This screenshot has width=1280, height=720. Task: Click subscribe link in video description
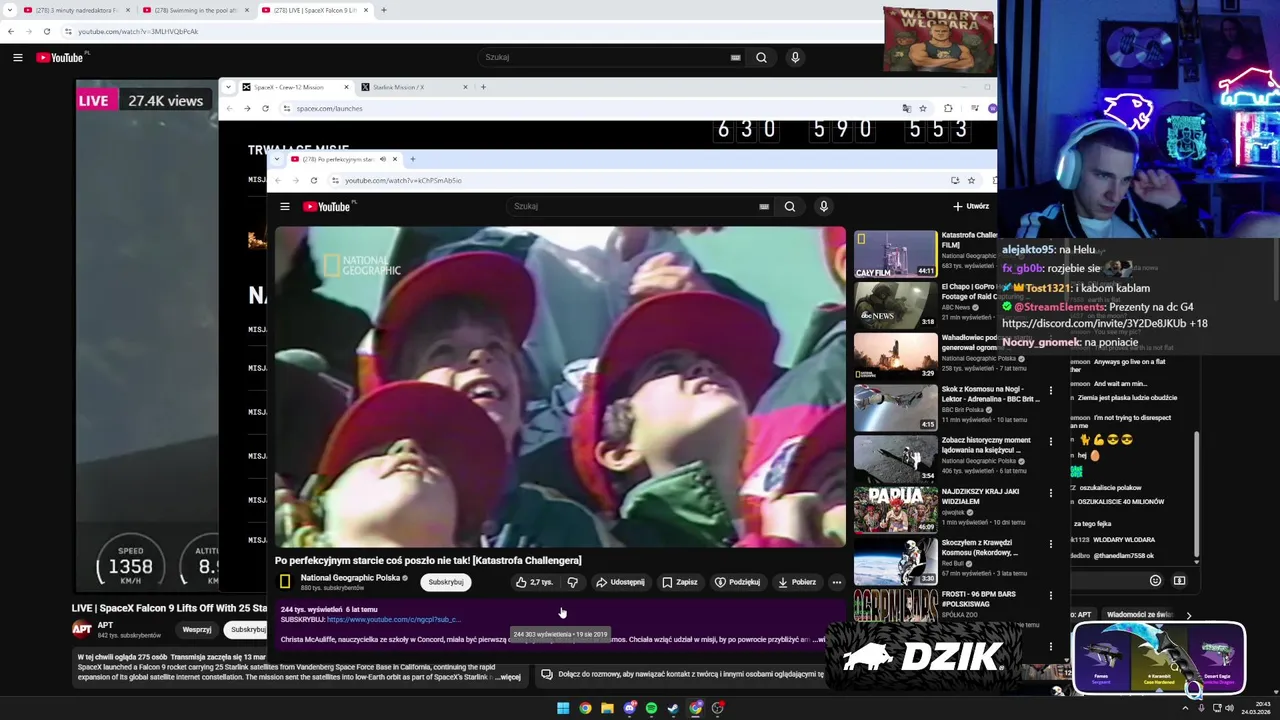point(393,619)
